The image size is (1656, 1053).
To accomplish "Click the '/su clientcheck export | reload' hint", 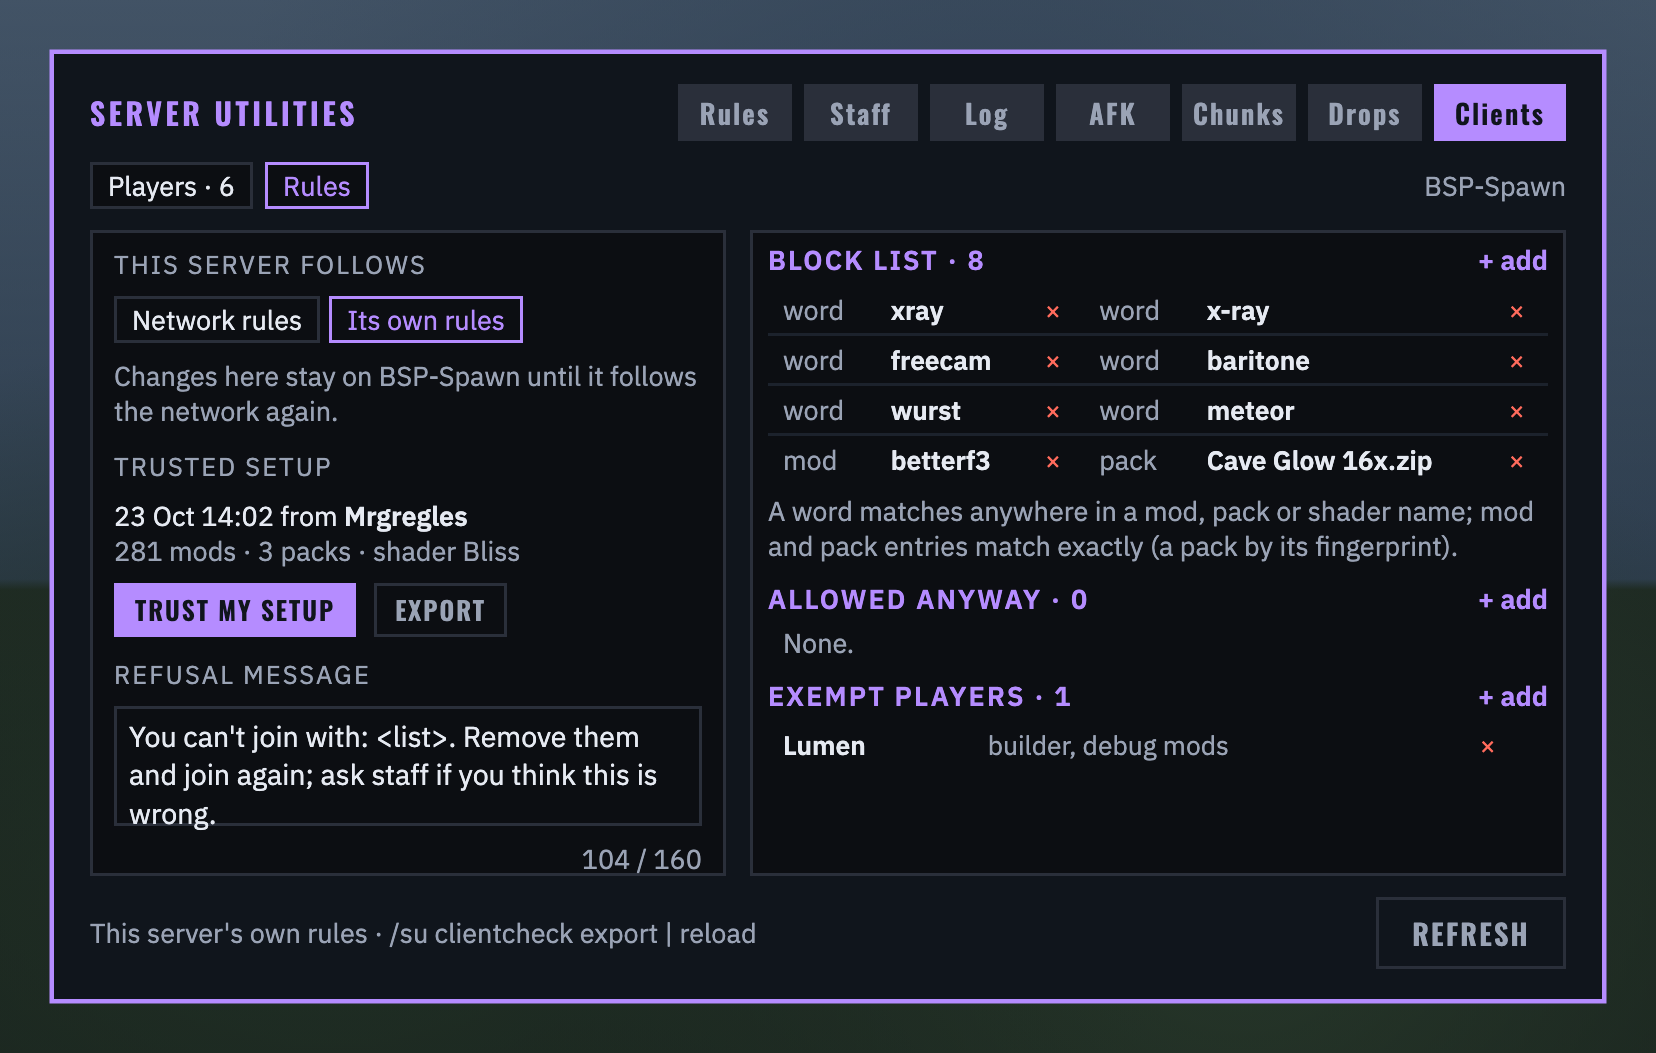I will [x=573, y=934].
